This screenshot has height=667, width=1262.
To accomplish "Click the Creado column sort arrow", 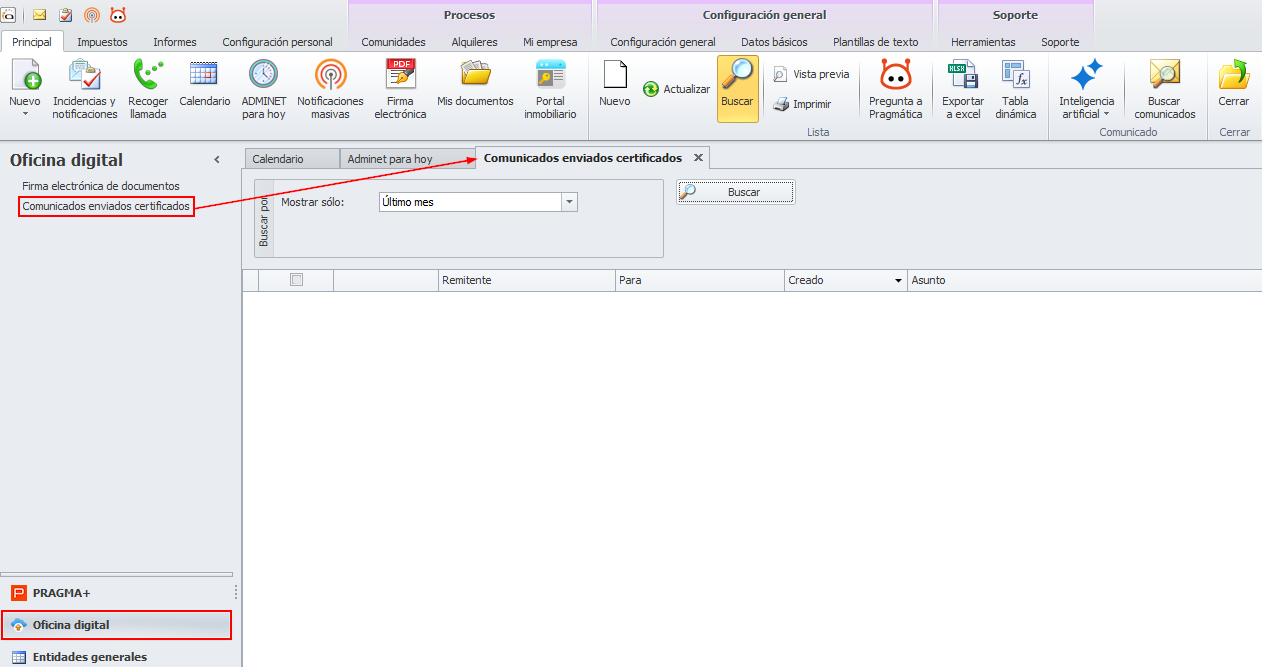I will pos(898,281).
